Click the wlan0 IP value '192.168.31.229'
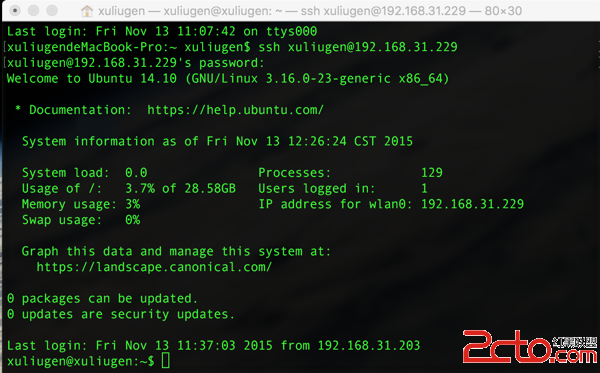 point(473,204)
